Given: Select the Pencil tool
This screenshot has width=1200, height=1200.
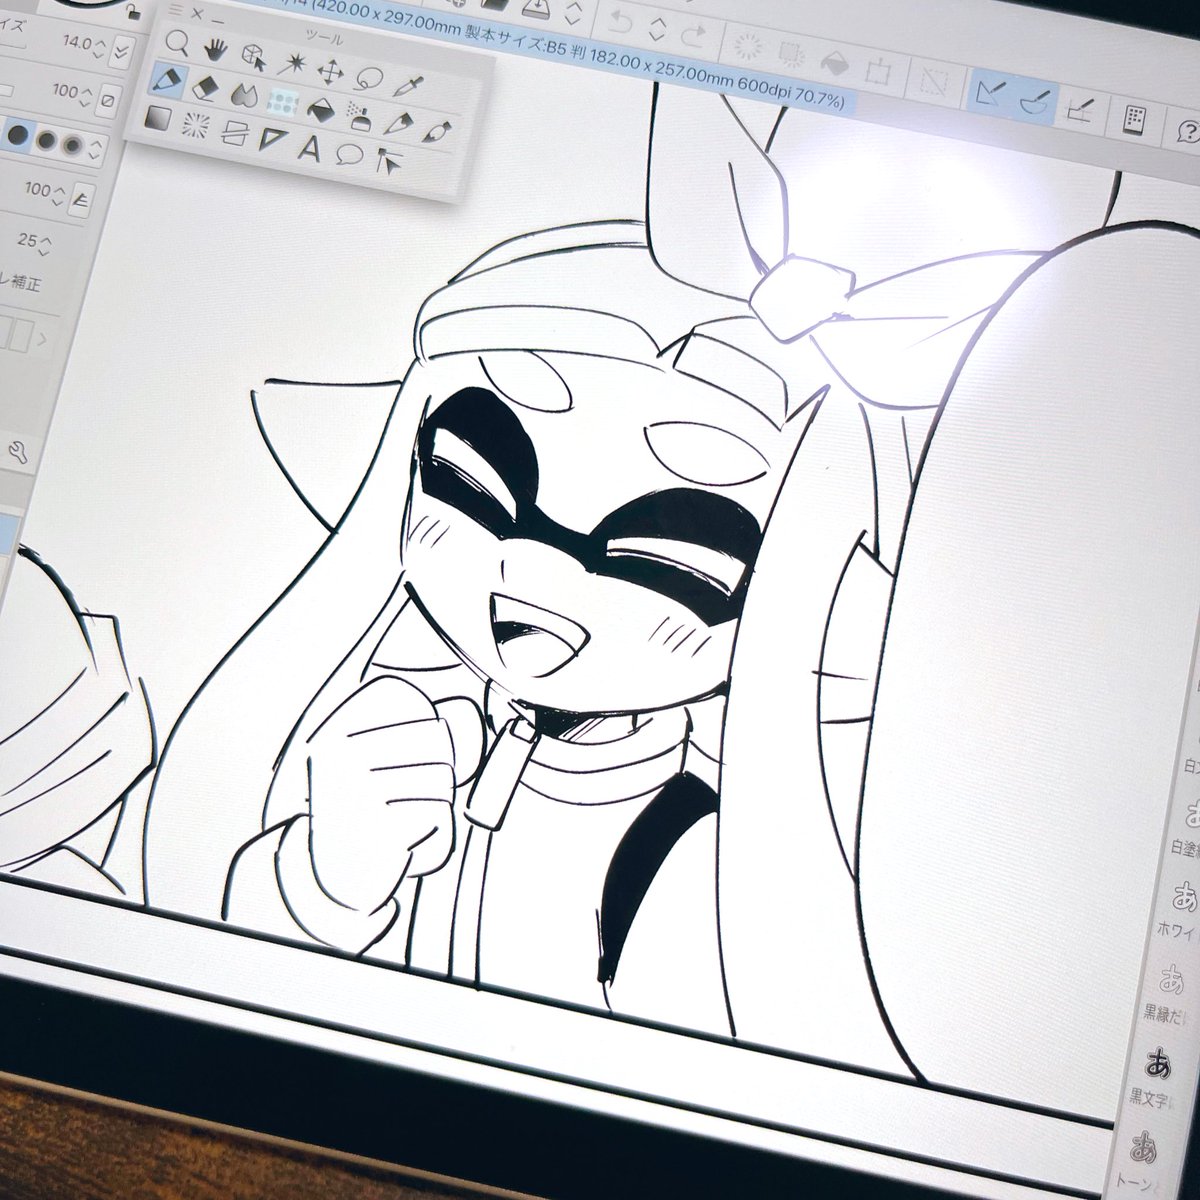Looking at the screenshot, I should pyautogui.click(x=399, y=124).
